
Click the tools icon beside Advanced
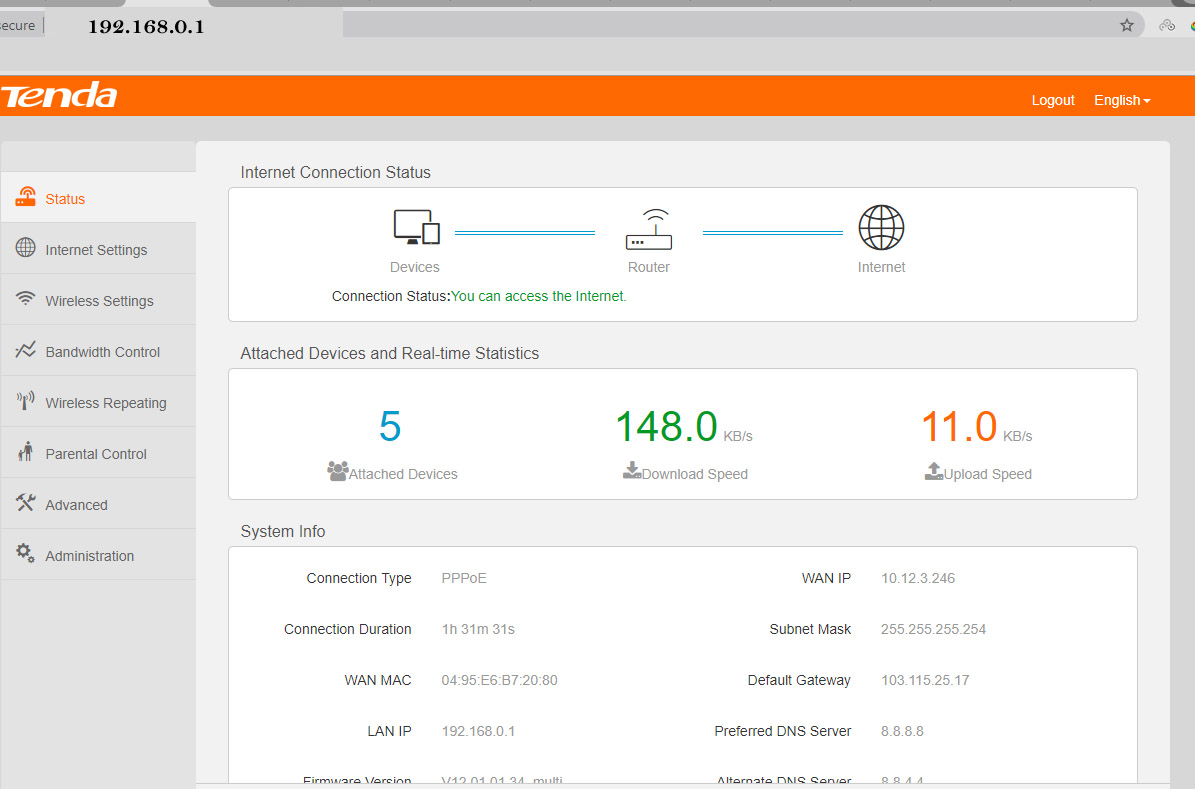pos(26,503)
